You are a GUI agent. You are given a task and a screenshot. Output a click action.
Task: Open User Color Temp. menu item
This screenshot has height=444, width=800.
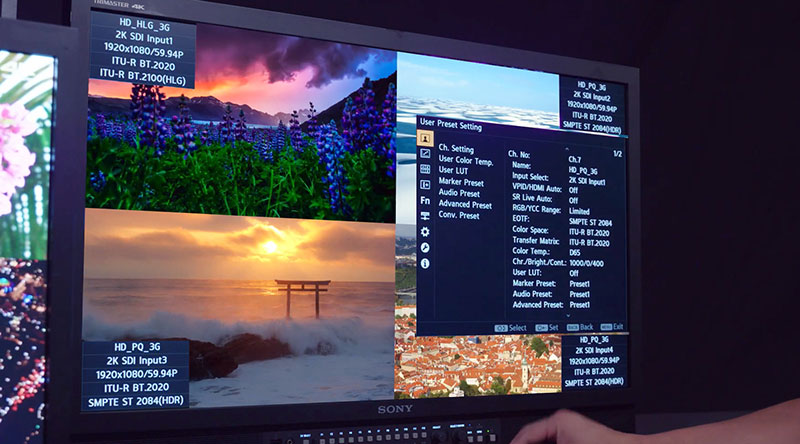point(466,160)
